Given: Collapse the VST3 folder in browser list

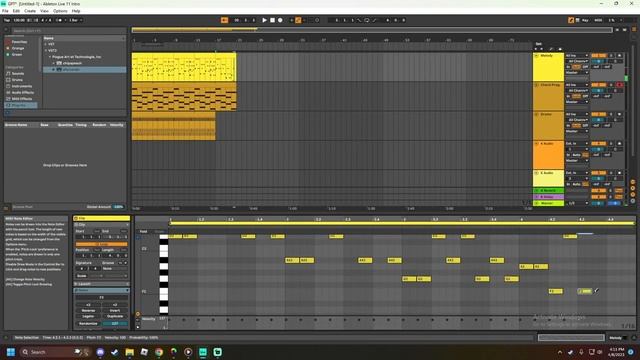Looking at the screenshot, I should pyautogui.click(x=46, y=51).
